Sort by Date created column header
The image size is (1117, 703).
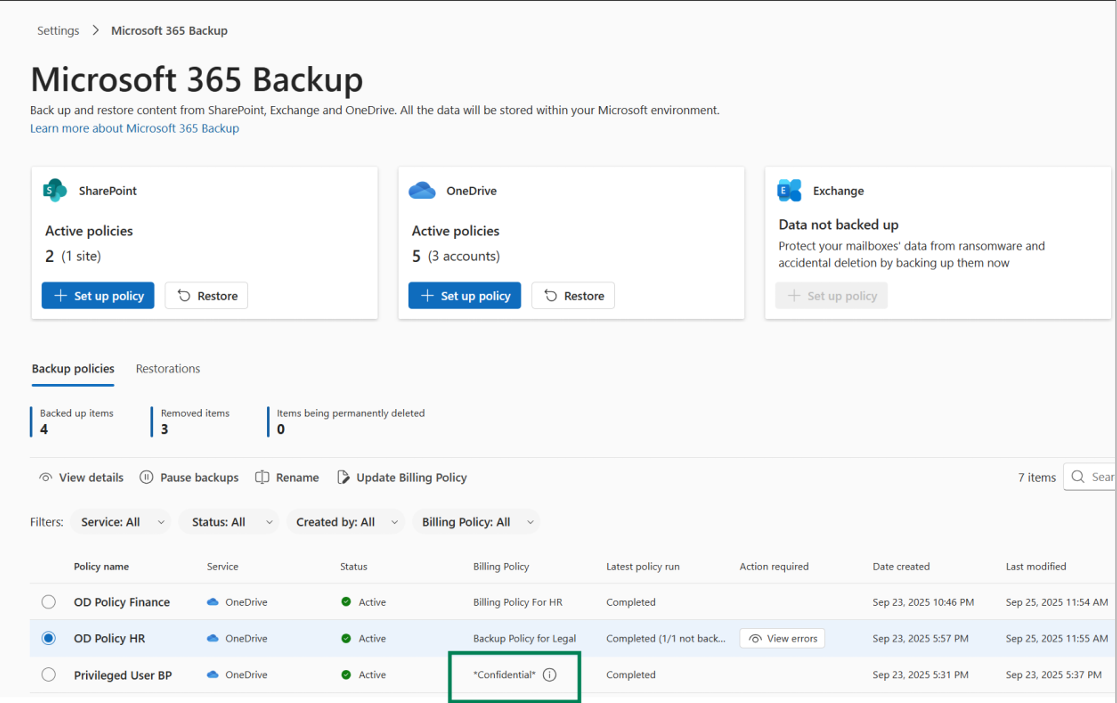pyautogui.click(x=901, y=567)
